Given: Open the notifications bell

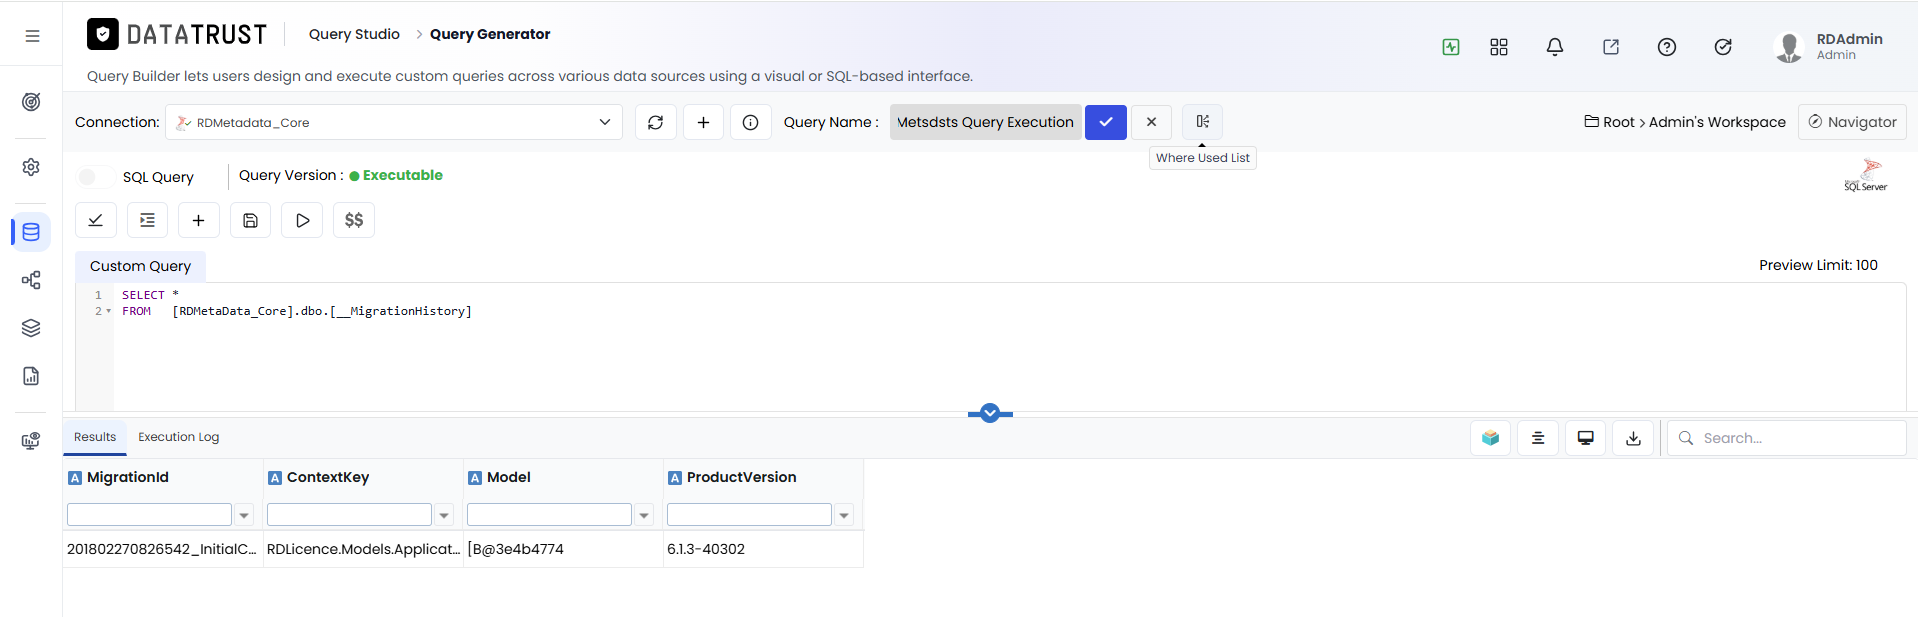Looking at the screenshot, I should pos(1555,47).
